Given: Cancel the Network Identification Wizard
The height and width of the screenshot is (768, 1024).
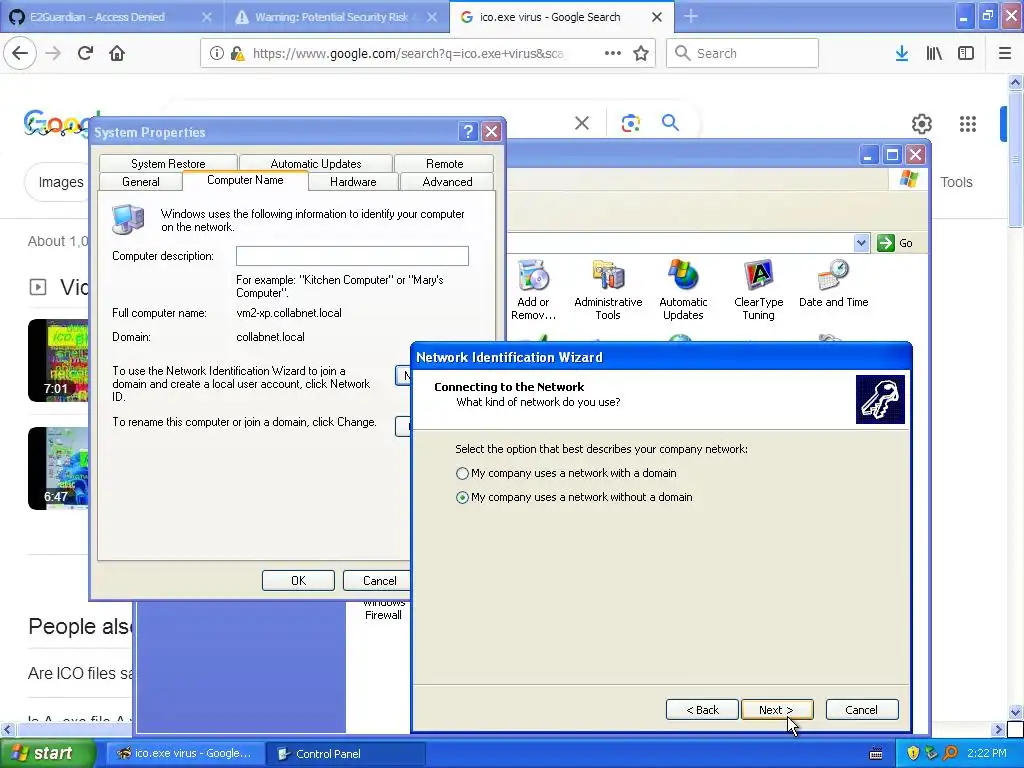Looking at the screenshot, I should coord(861,710).
